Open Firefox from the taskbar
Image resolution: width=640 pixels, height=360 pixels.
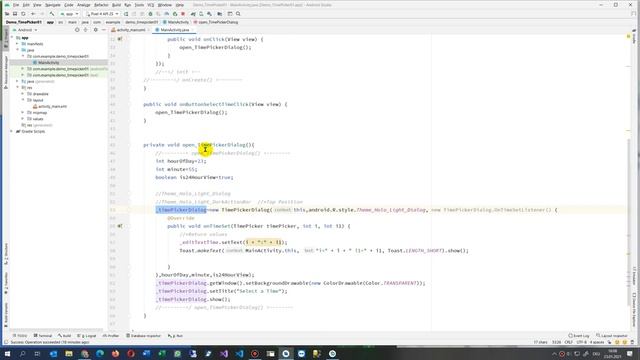[116, 353]
